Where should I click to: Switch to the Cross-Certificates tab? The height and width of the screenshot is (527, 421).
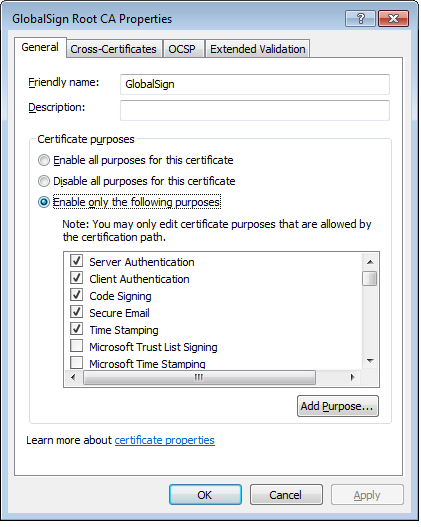[x=114, y=49]
